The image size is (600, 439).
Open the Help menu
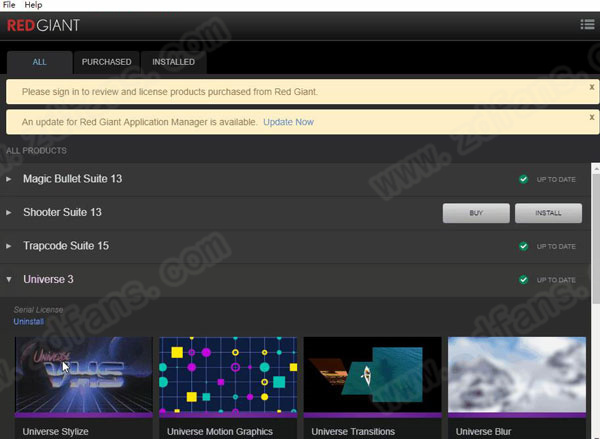(33, 5)
